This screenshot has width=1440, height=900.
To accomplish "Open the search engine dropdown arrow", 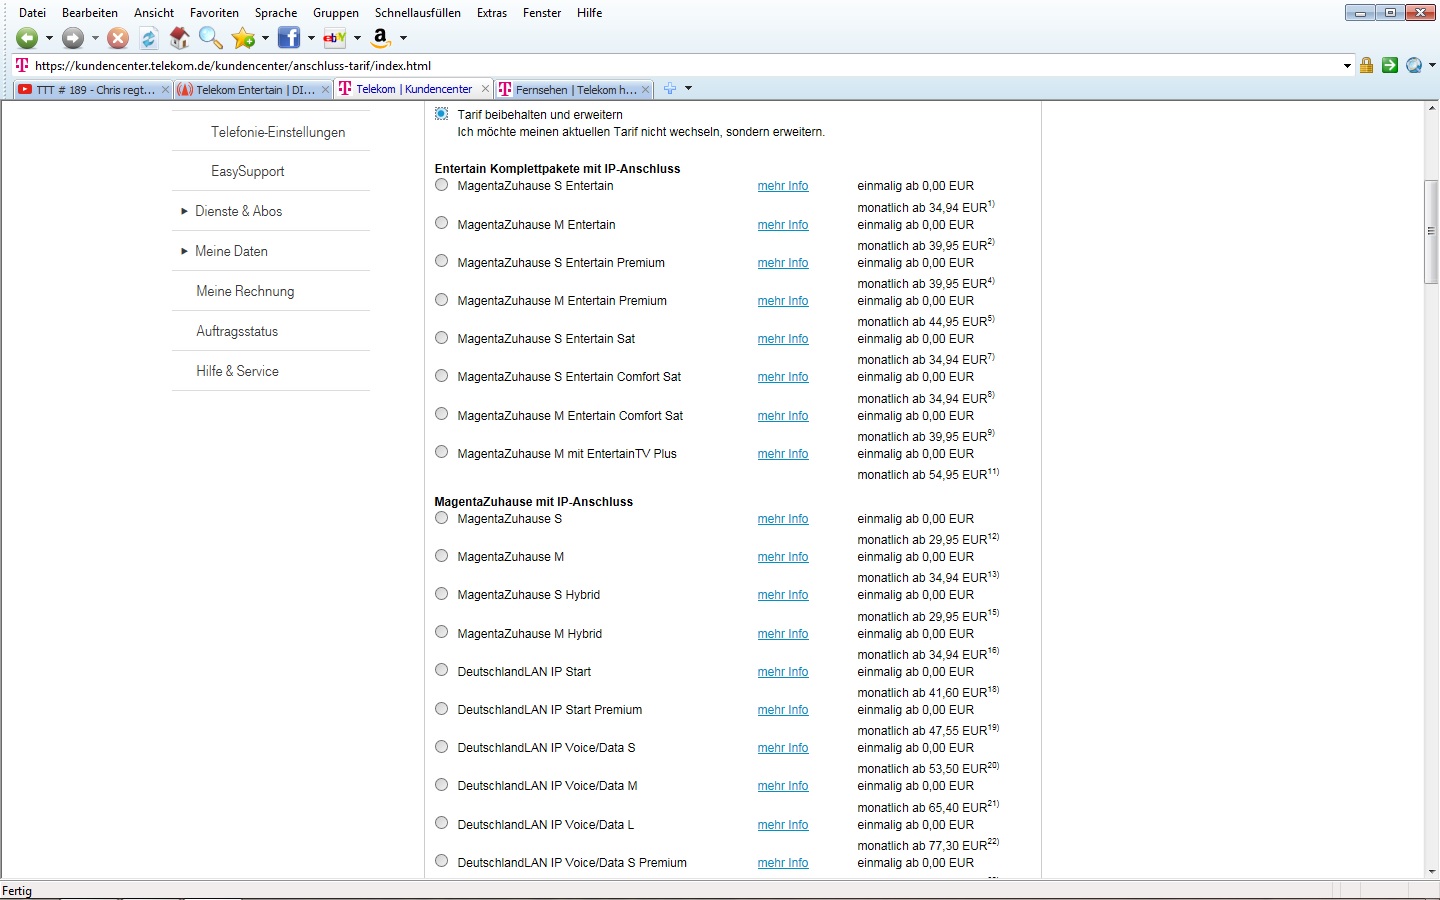I will 1432,65.
